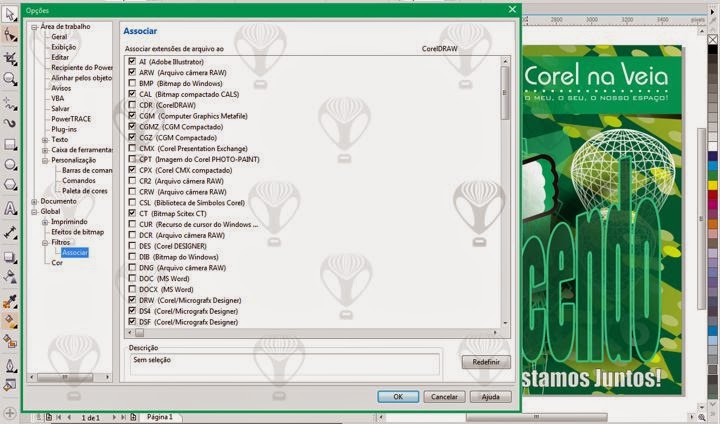The height and width of the screenshot is (424, 720).
Task: Select the Salvar tree item
Action: tap(61, 108)
